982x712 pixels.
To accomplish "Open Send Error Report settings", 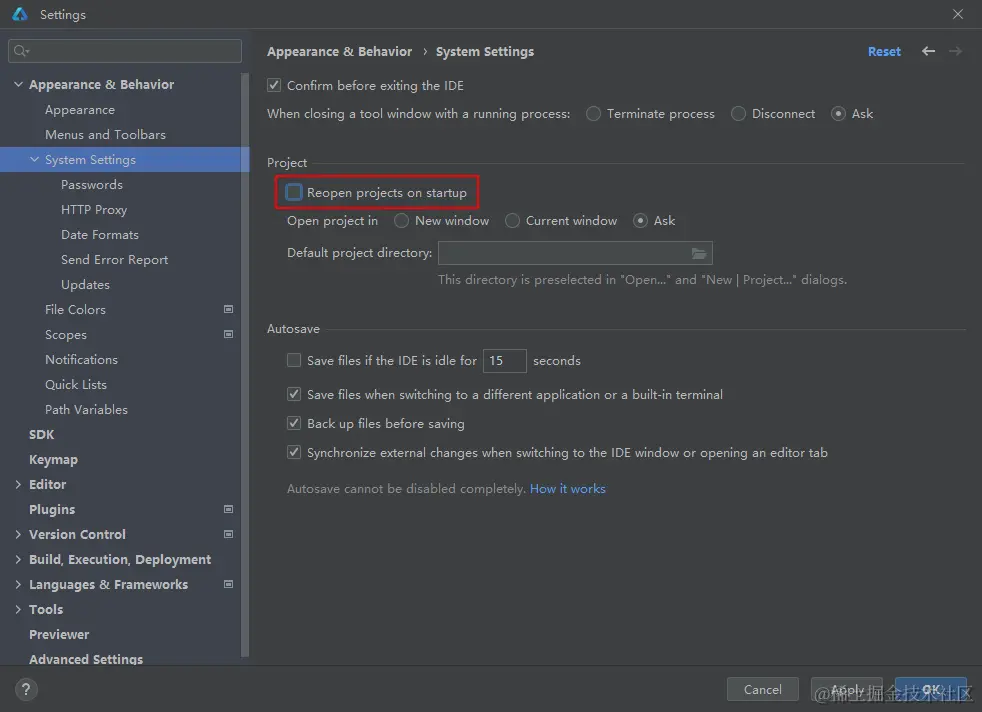I will [x=114, y=259].
